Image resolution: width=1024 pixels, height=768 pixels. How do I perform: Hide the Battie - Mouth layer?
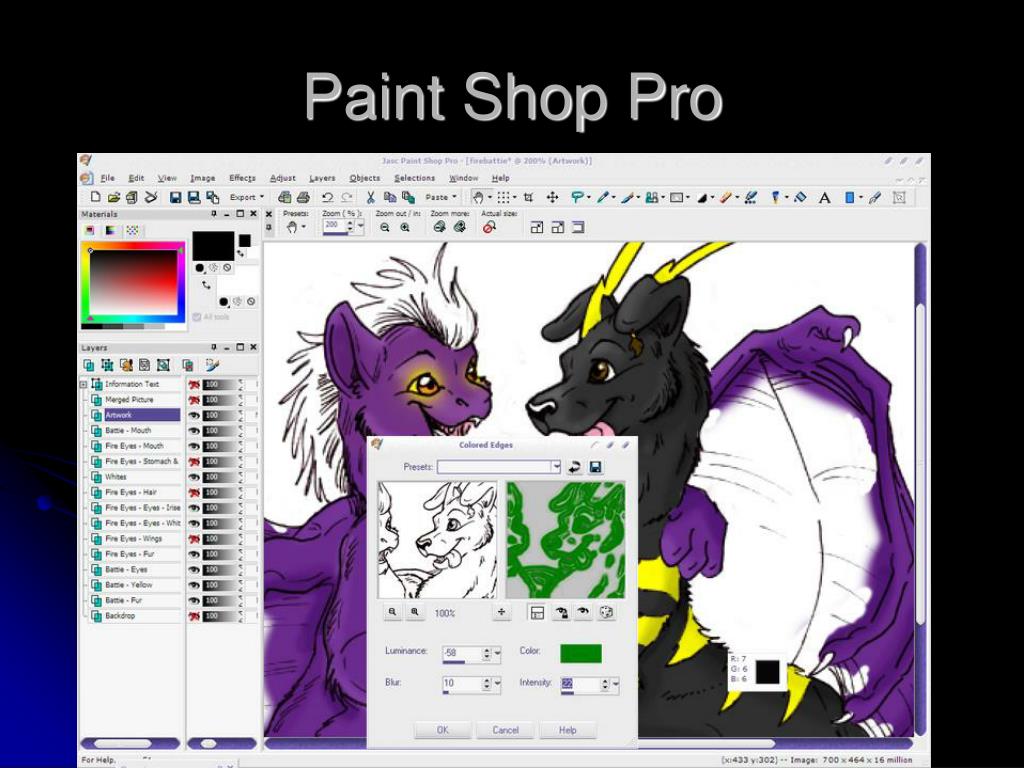(194, 431)
